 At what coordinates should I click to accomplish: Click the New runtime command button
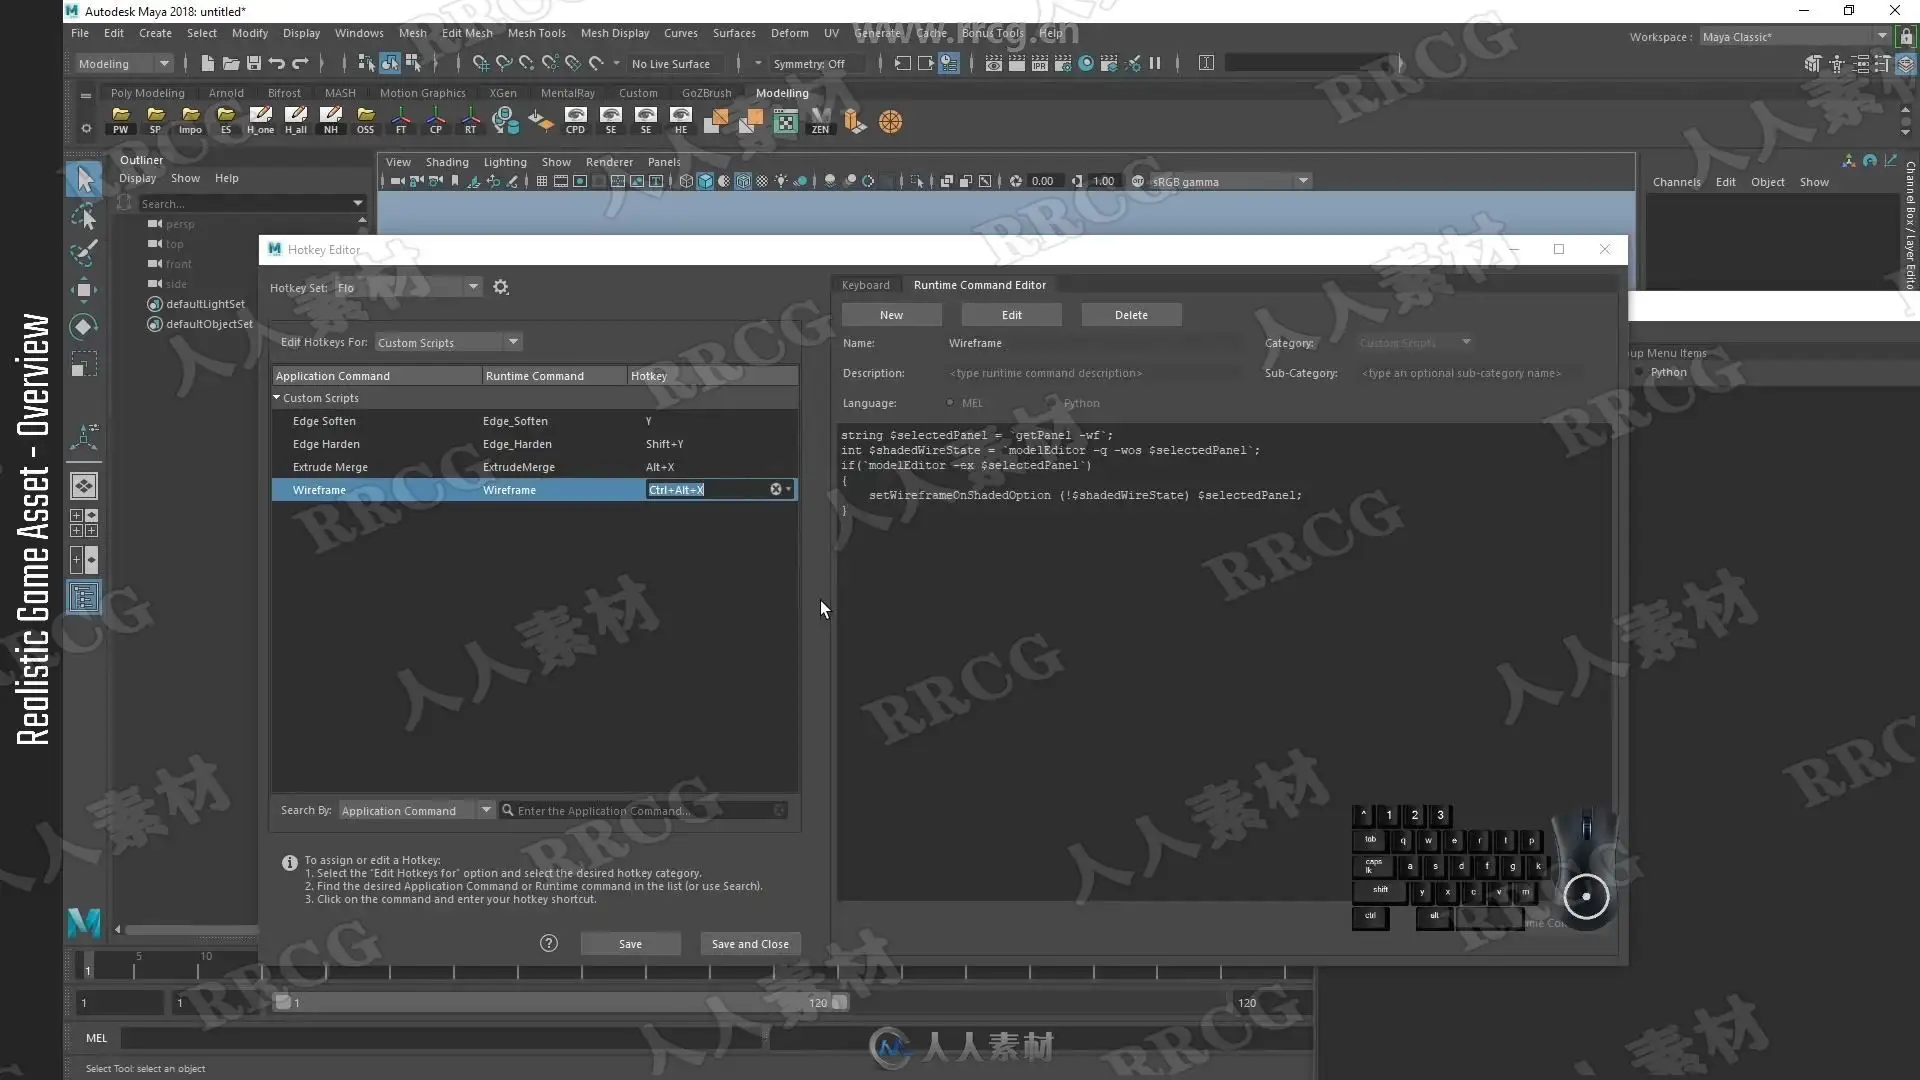click(x=891, y=315)
